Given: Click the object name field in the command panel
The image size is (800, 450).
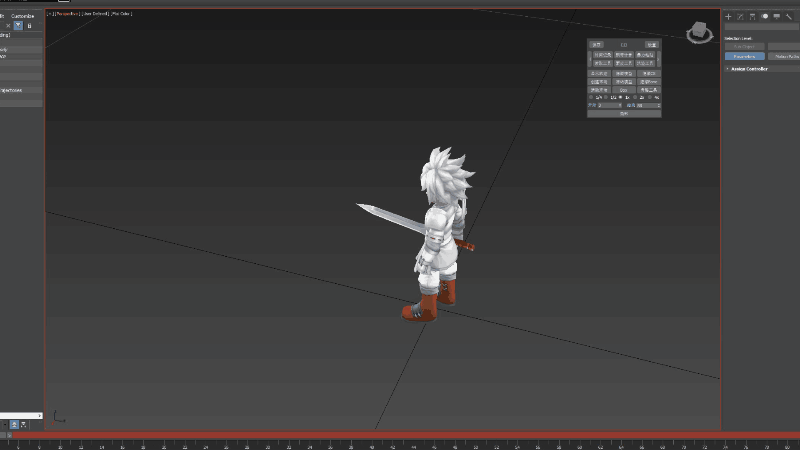Looking at the screenshot, I should click(762, 27).
